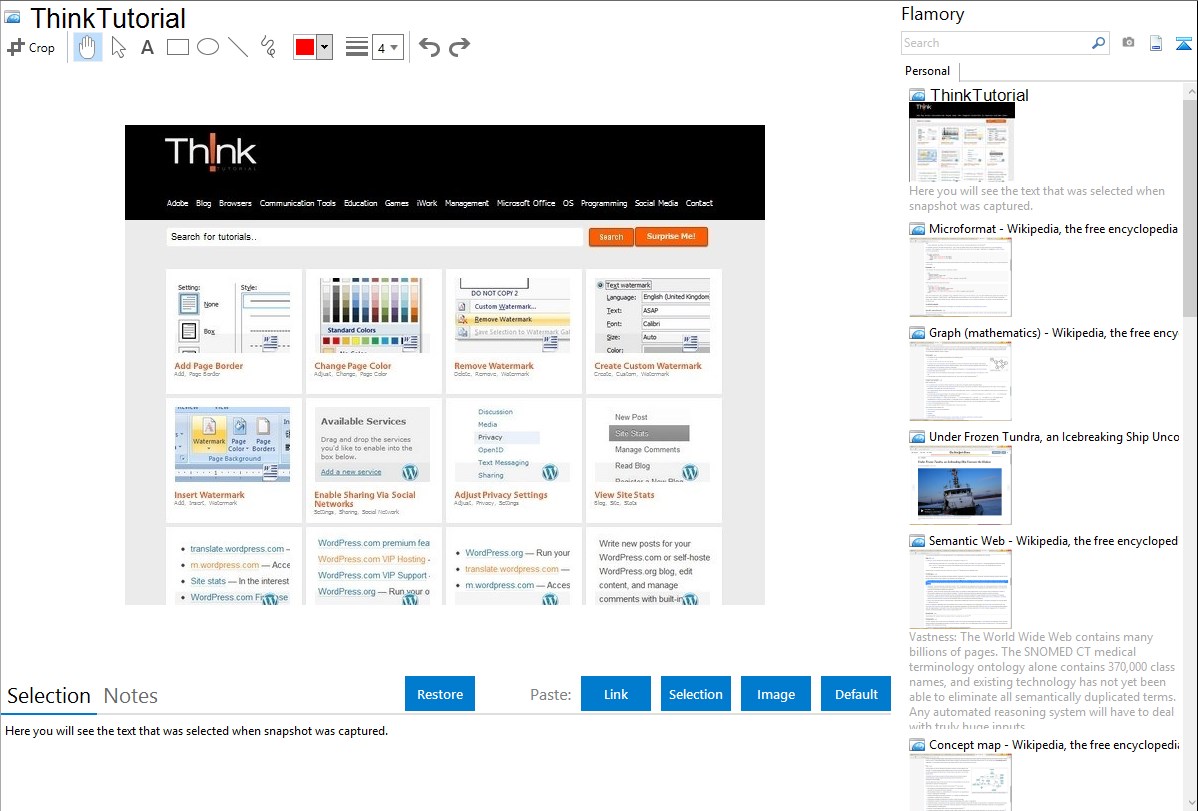The height and width of the screenshot is (811, 1198).
Task: Select 'Graph (mathematics) - Wikipedia' title
Action: (x=1053, y=333)
